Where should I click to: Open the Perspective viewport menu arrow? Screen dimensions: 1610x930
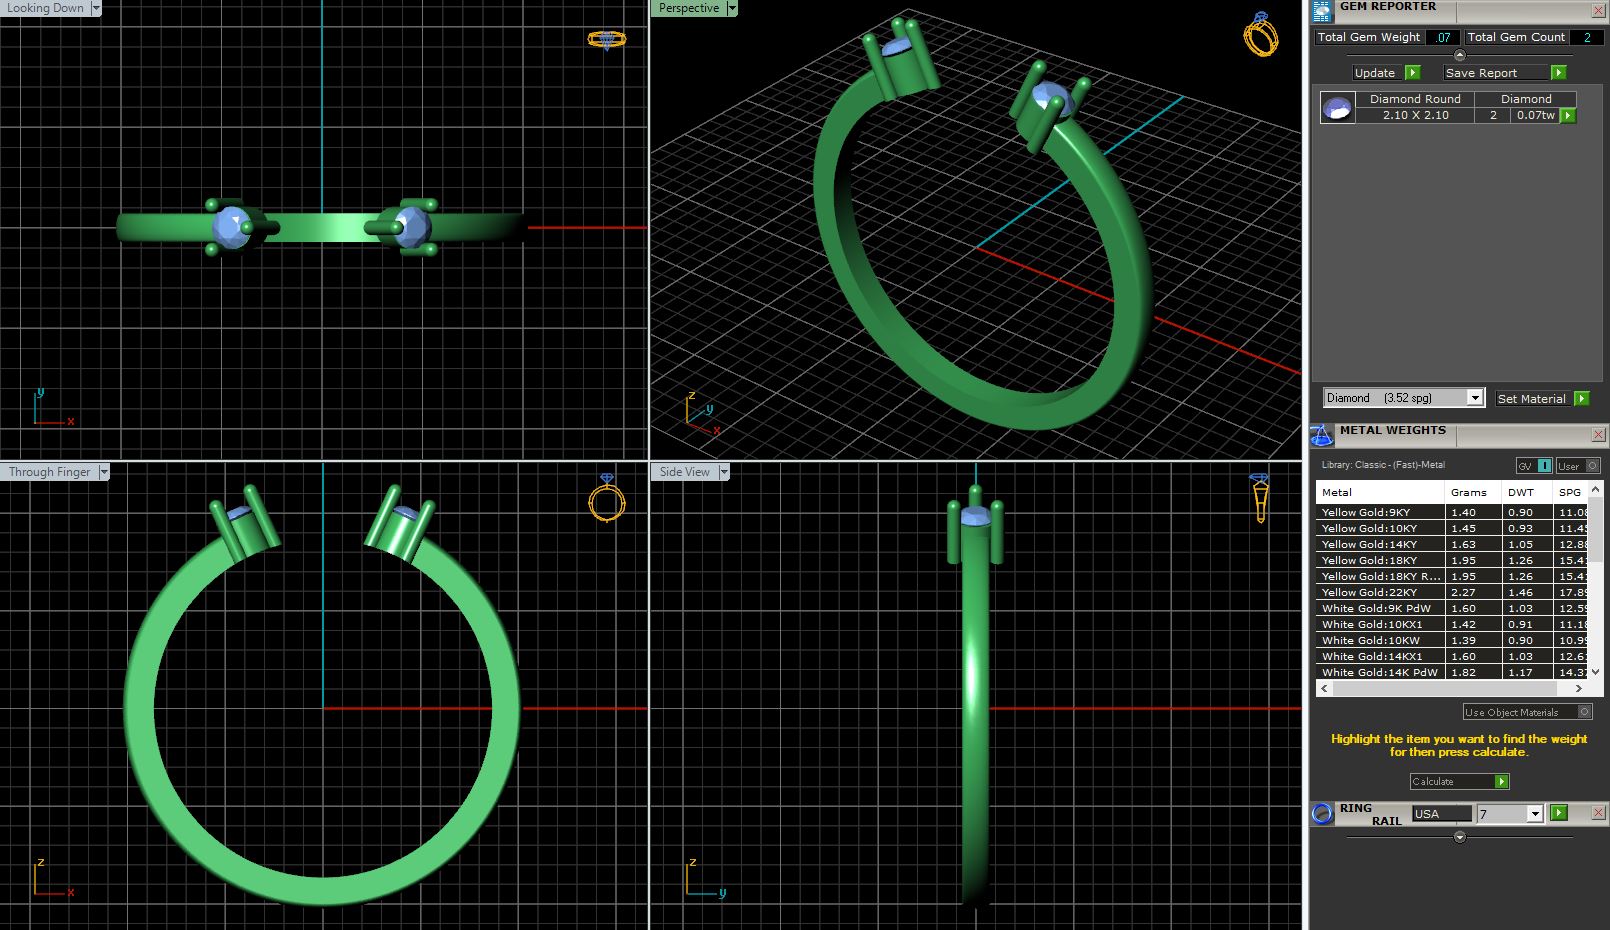(x=732, y=8)
